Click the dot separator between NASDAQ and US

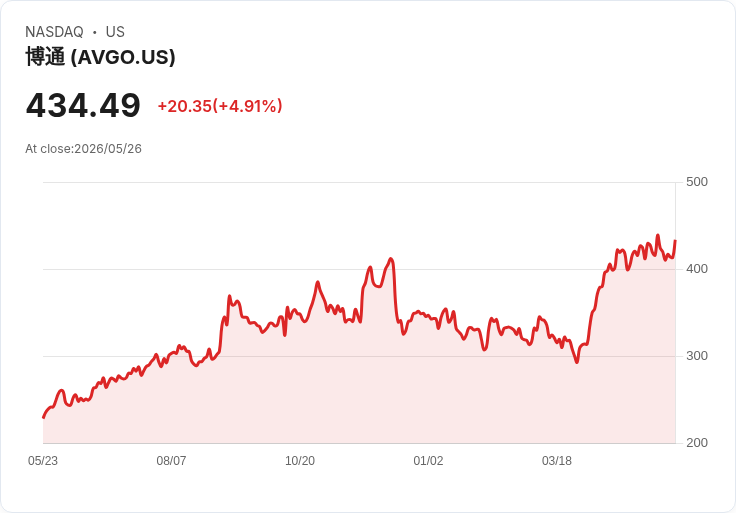(95, 32)
